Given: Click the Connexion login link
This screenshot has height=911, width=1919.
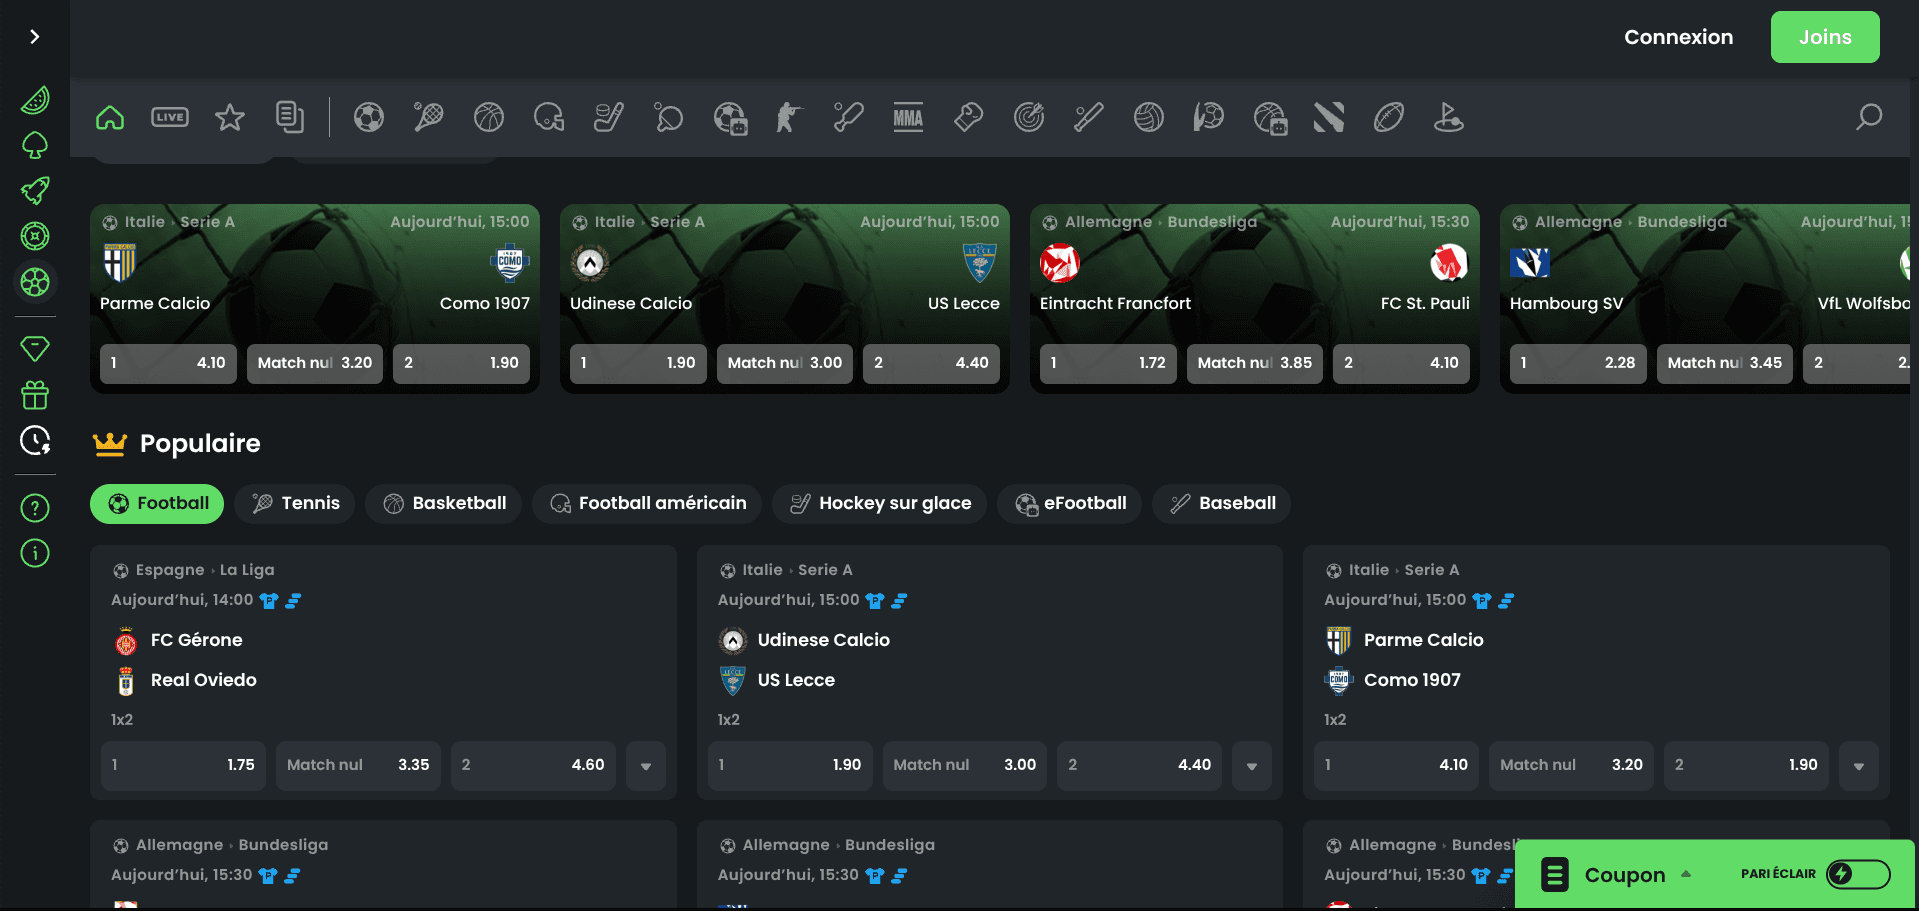Looking at the screenshot, I should (x=1678, y=37).
